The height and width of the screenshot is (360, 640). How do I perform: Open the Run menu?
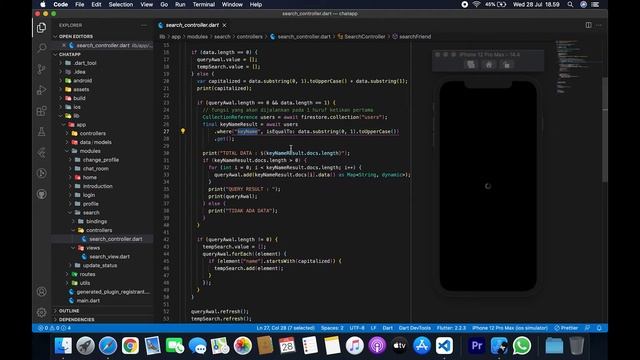click(x=180, y=4)
